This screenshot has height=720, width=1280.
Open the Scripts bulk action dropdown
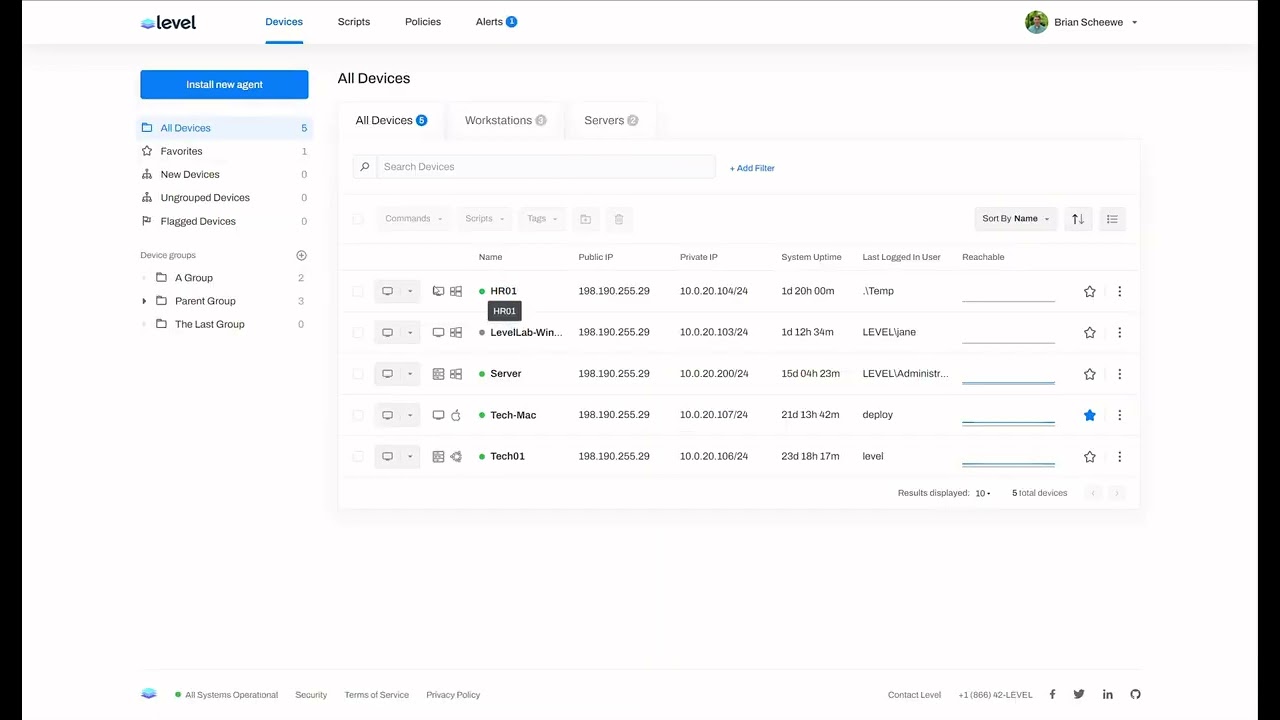point(484,219)
